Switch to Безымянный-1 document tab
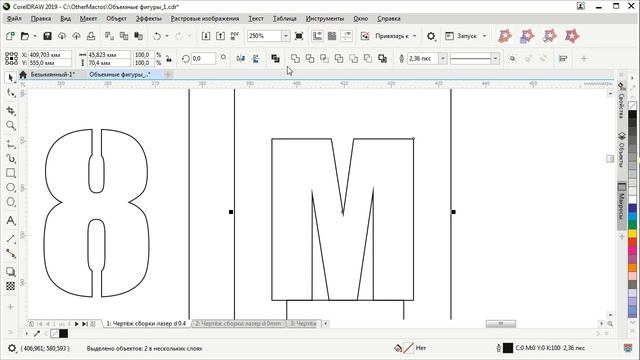This screenshot has width=640, height=360. 53,74
